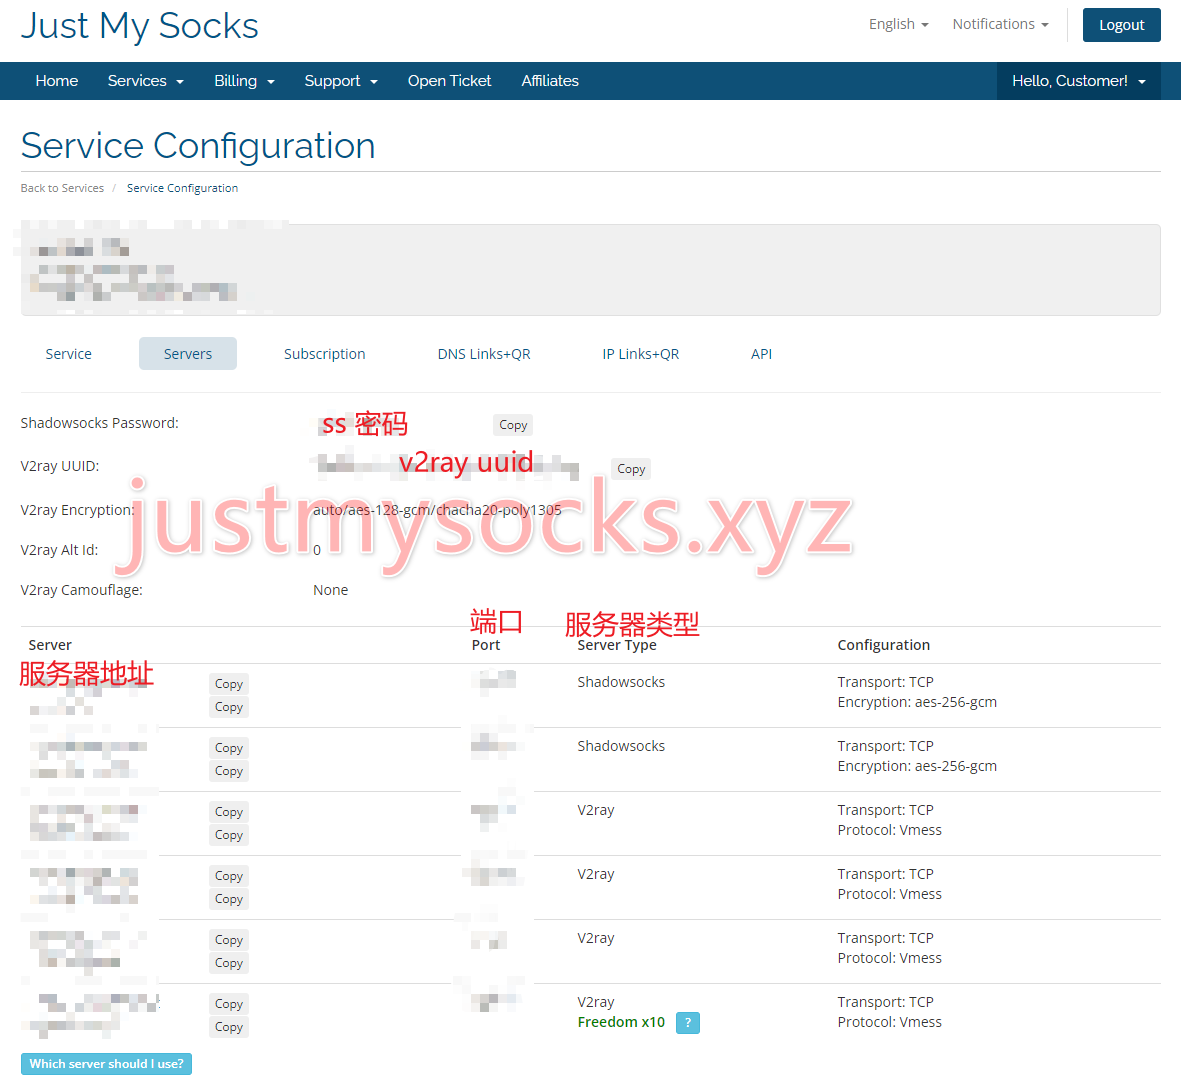Image resolution: width=1181 pixels, height=1089 pixels.
Task: Click the Which server should I use? button
Action: click(106, 1063)
